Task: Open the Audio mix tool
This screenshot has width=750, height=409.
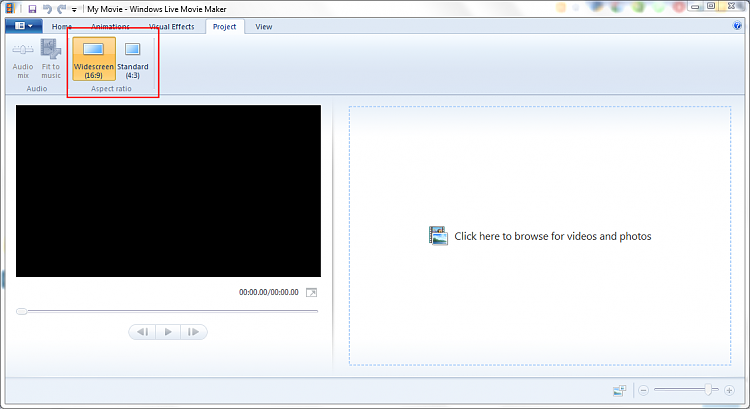Action: coord(23,59)
